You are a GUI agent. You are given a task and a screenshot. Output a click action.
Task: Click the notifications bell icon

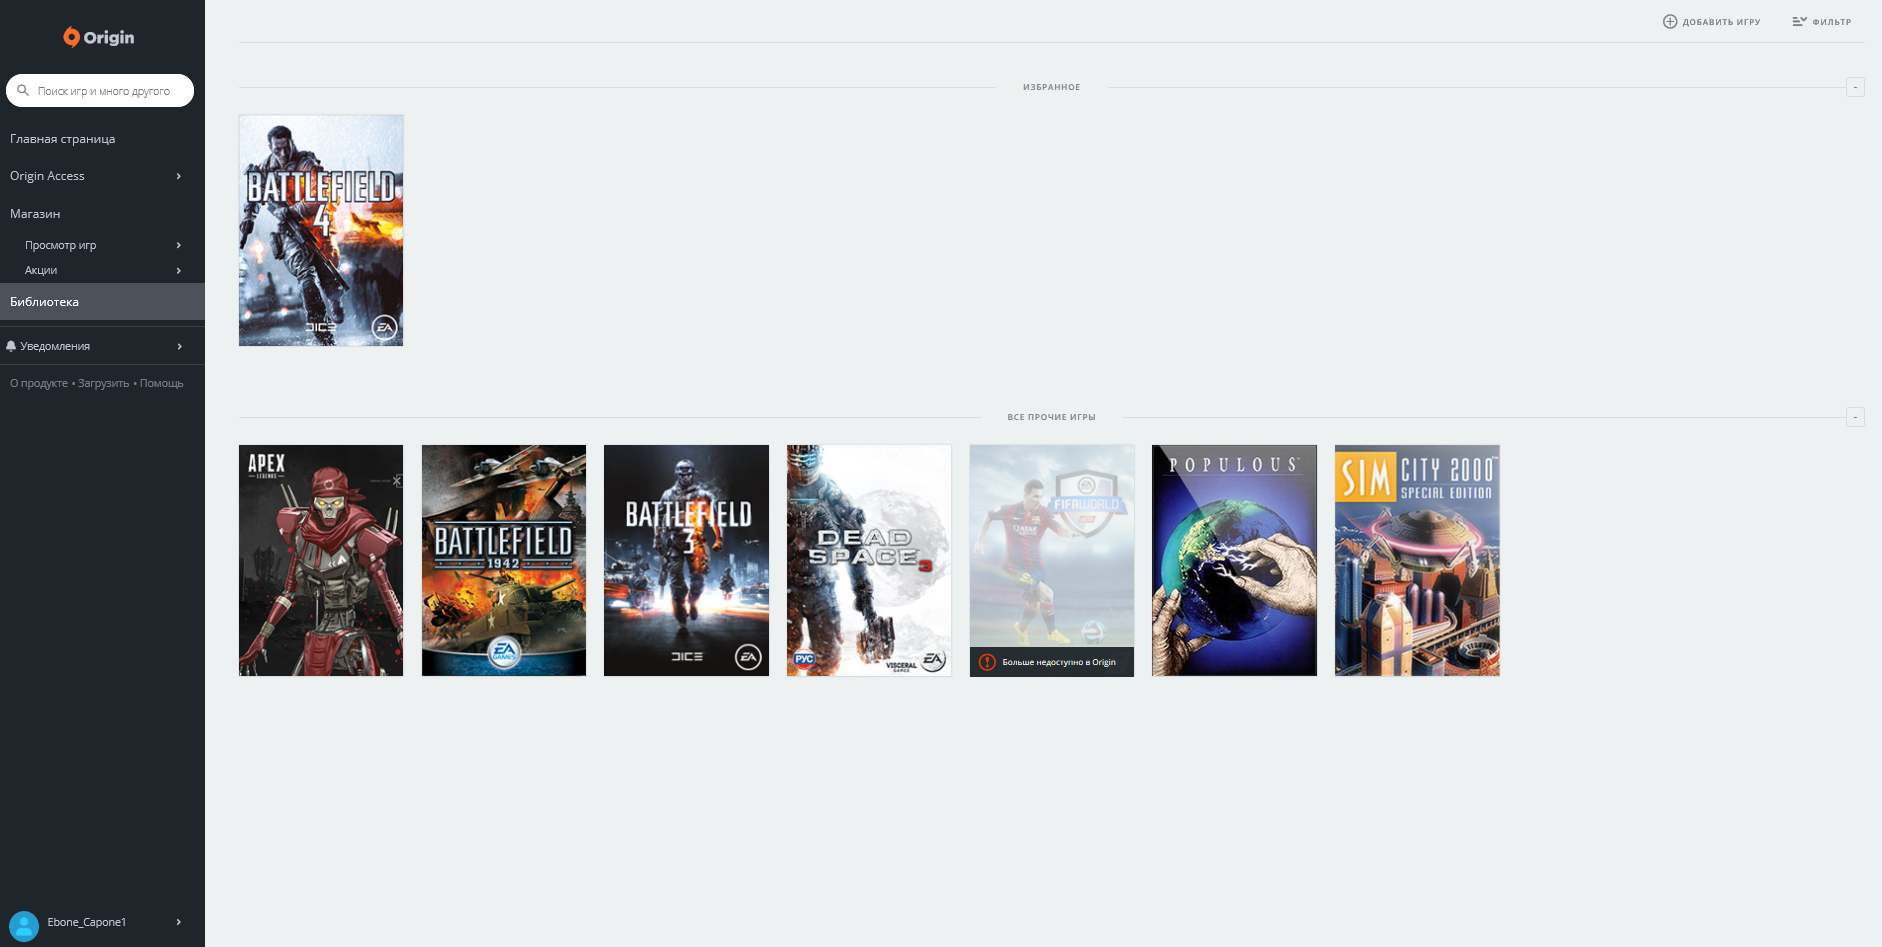click(x=11, y=346)
